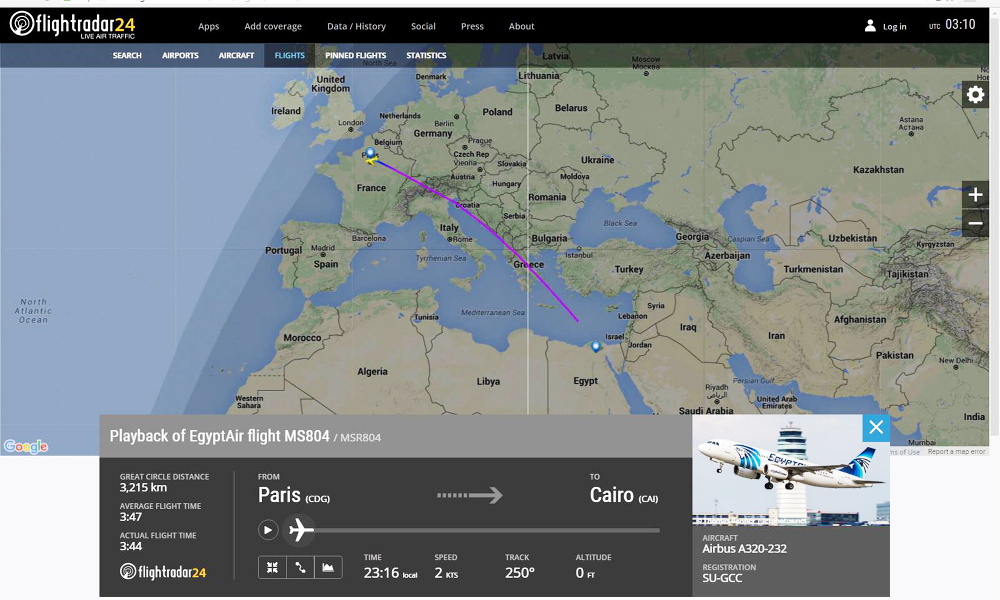Screen dimensions: 1000x600
Task: Click the actual flight time 3:44
Action: pyautogui.click(x=131, y=546)
